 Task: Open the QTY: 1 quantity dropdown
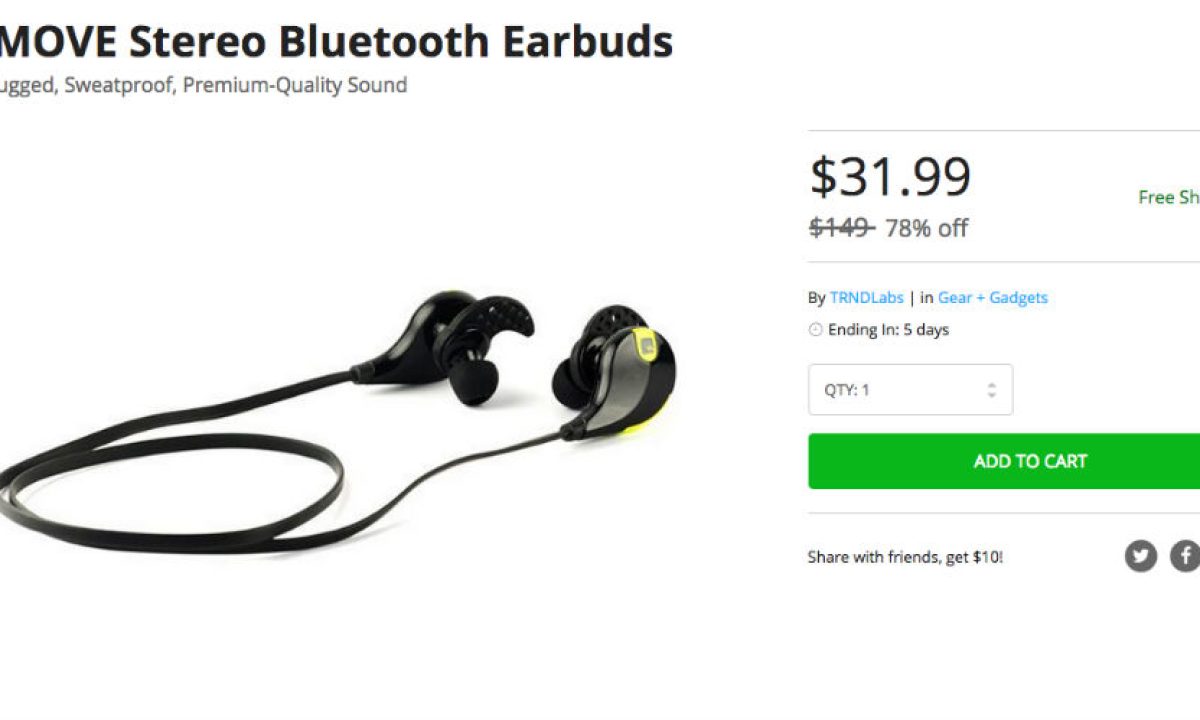910,390
